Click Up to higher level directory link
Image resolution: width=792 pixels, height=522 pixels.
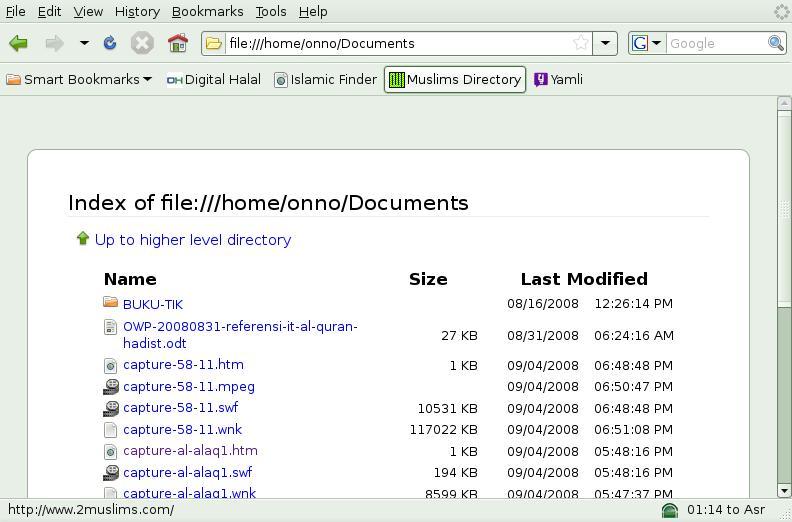pos(193,240)
